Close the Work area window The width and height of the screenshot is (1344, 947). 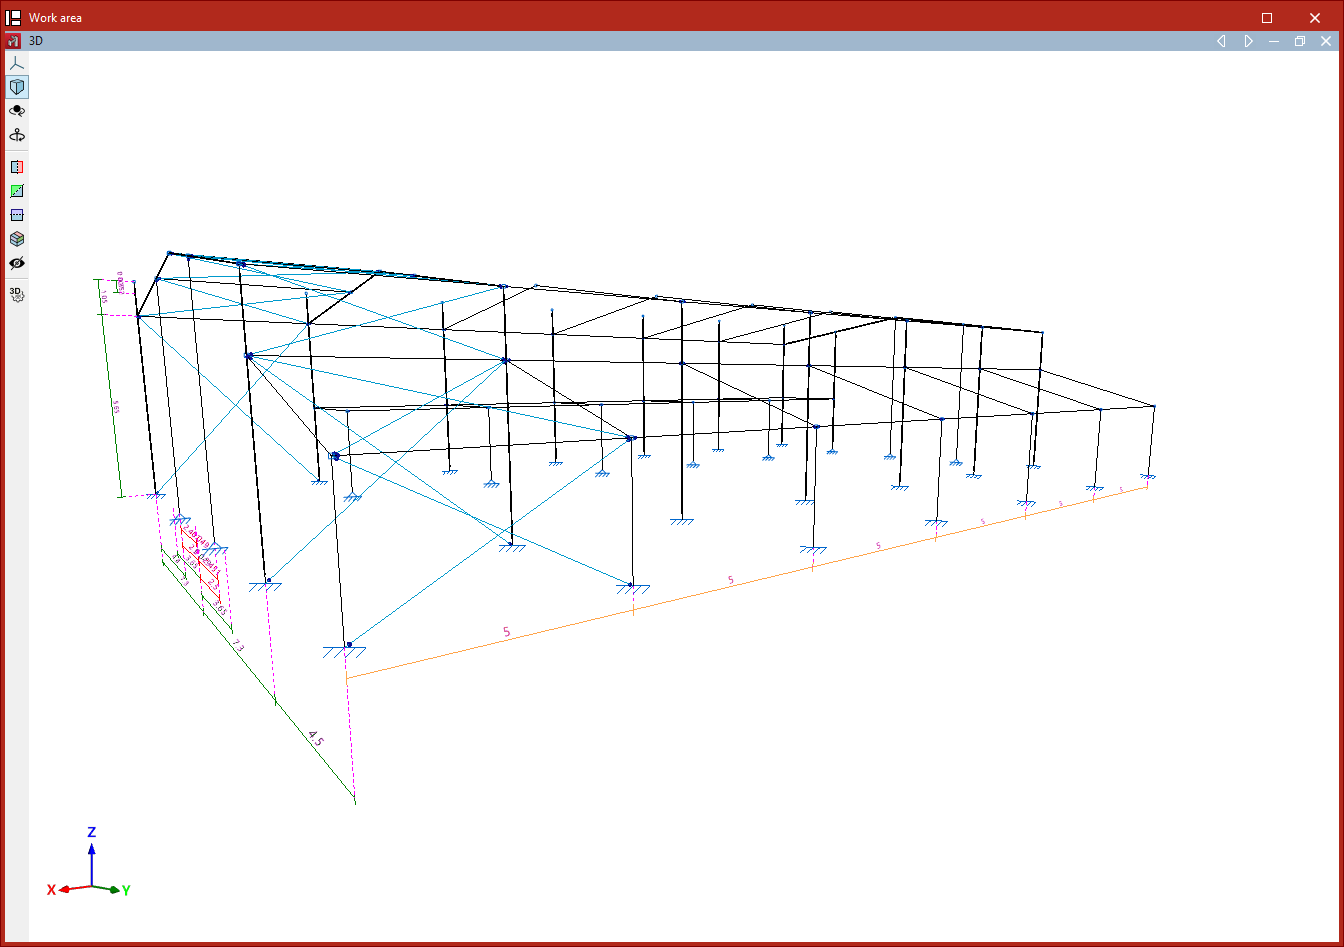click(1315, 18)
